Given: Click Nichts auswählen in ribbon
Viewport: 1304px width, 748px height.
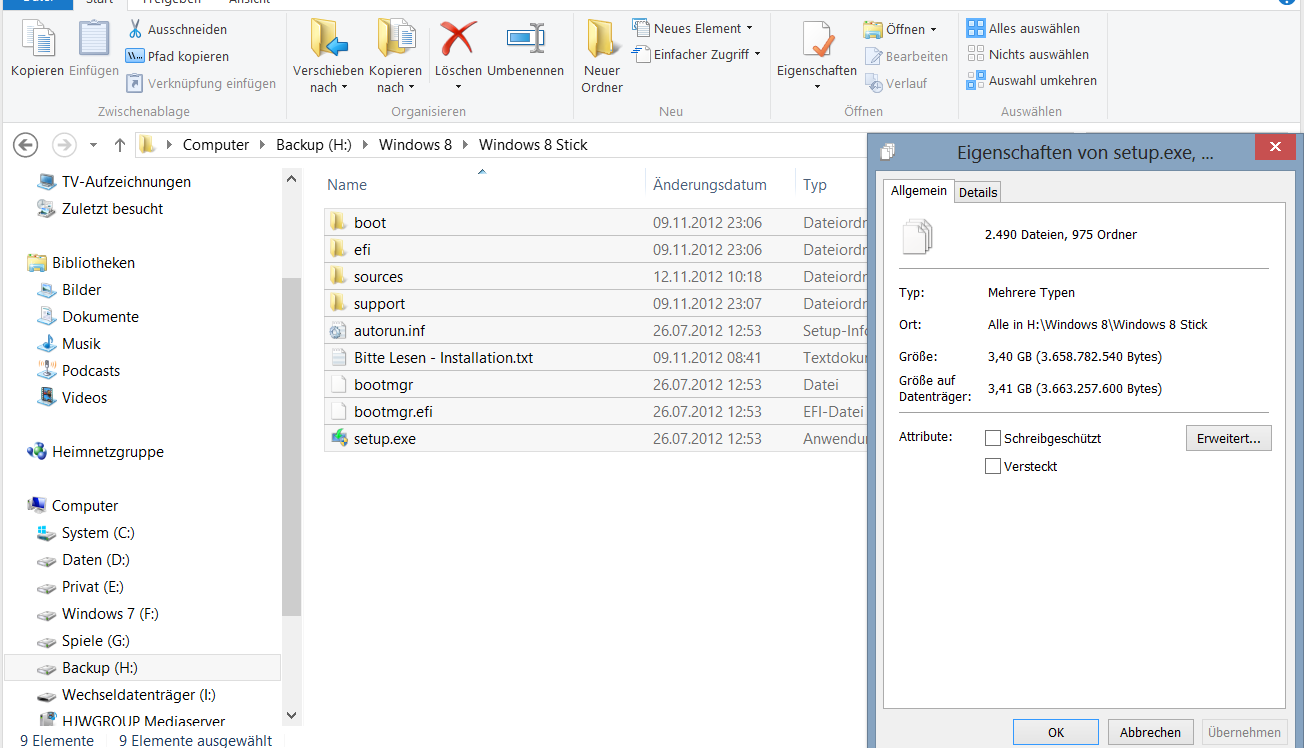Looking at the screenshot, I should (x=1028, y=55).
